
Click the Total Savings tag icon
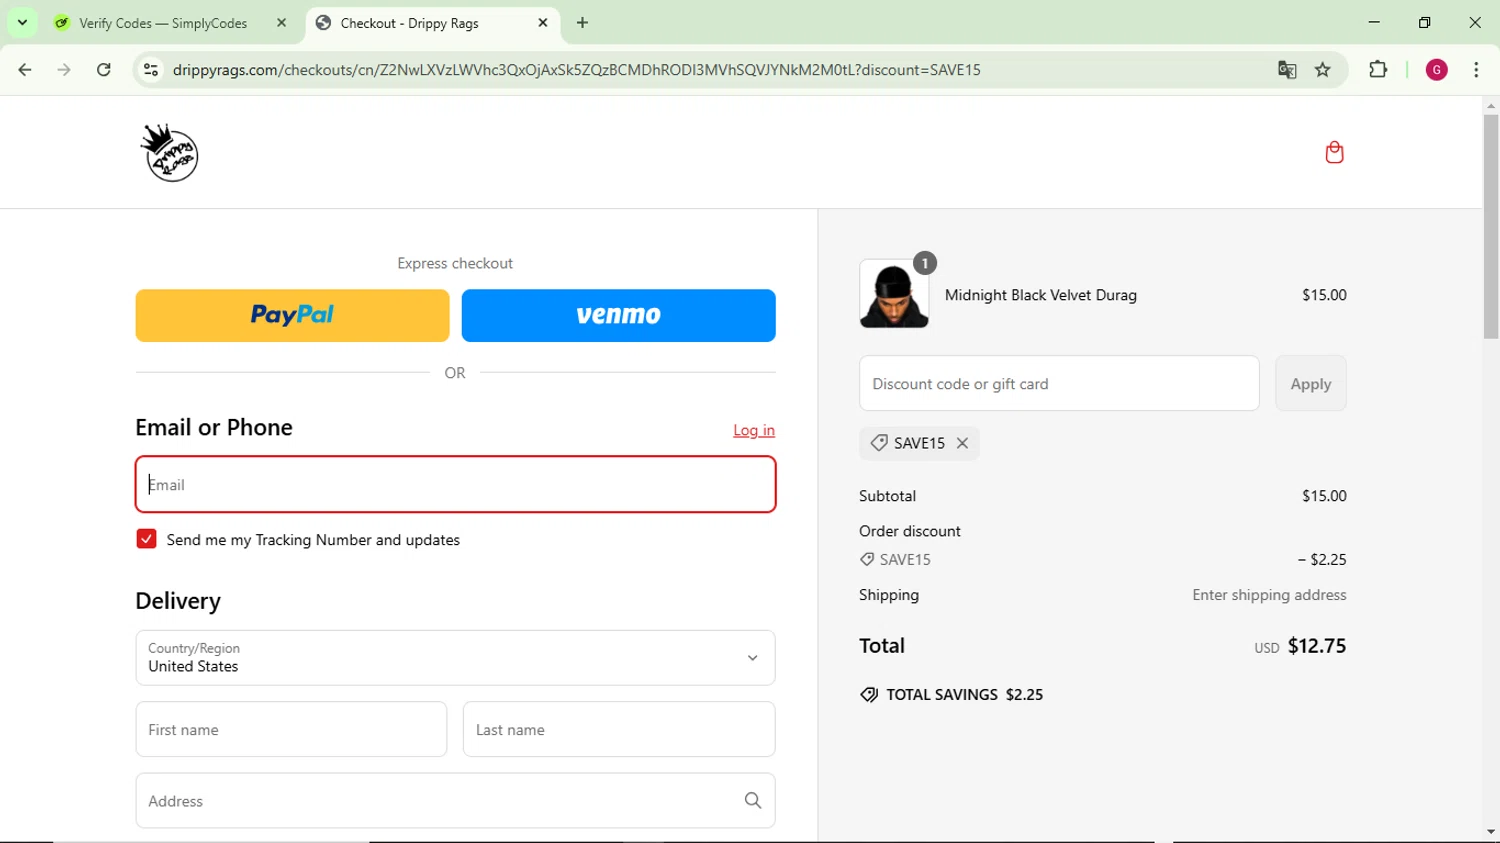coord(869,695)
